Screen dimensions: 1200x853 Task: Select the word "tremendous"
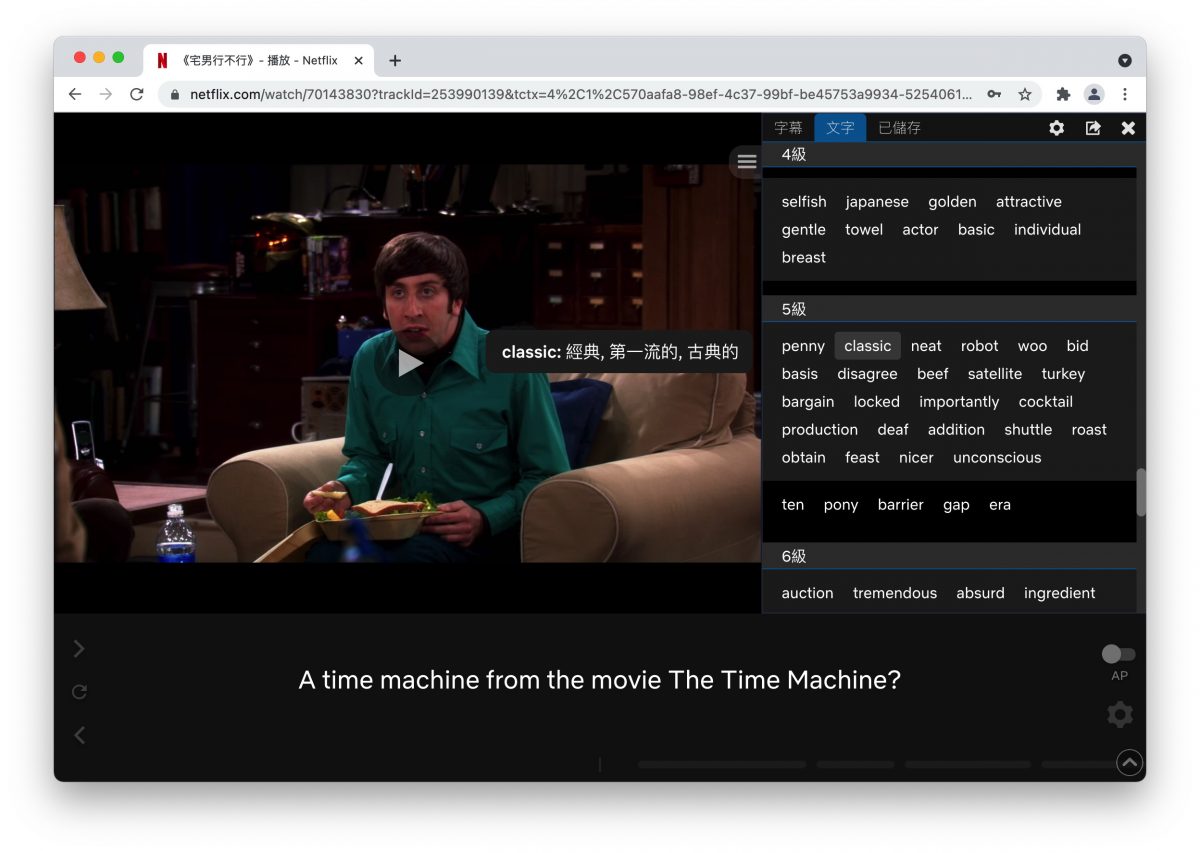[895, 593]
